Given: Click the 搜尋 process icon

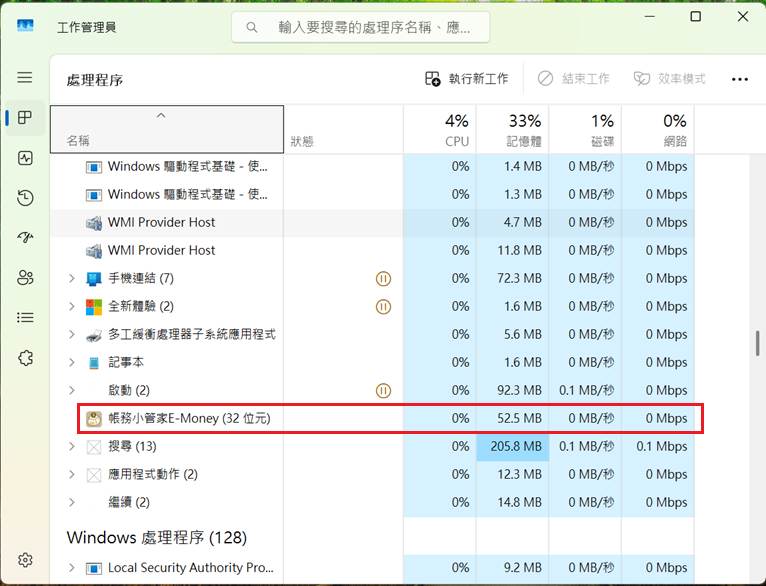Looking at the screenshot, I should pos(94,447).
